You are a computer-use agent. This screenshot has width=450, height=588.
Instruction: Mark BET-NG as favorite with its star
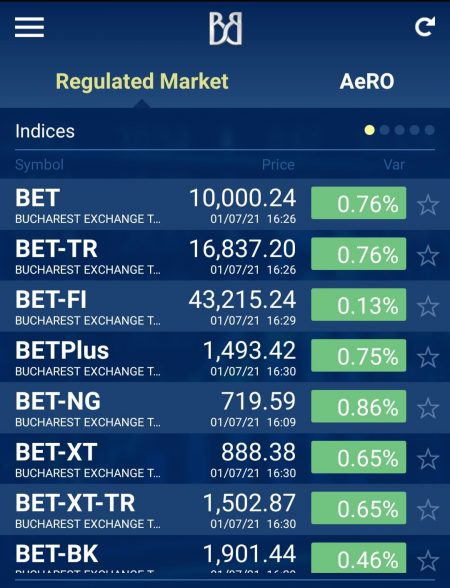coord(428,408)
